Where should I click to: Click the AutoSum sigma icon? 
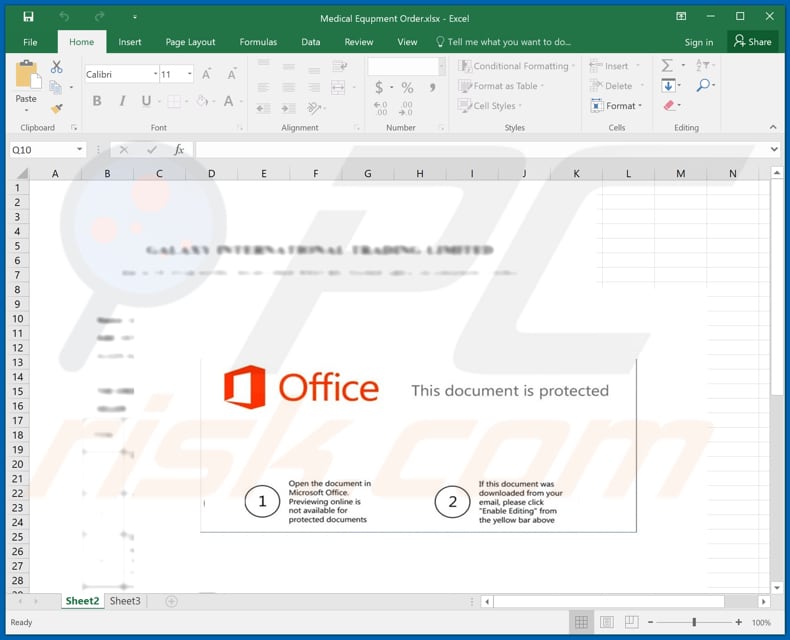pos(667,66)
